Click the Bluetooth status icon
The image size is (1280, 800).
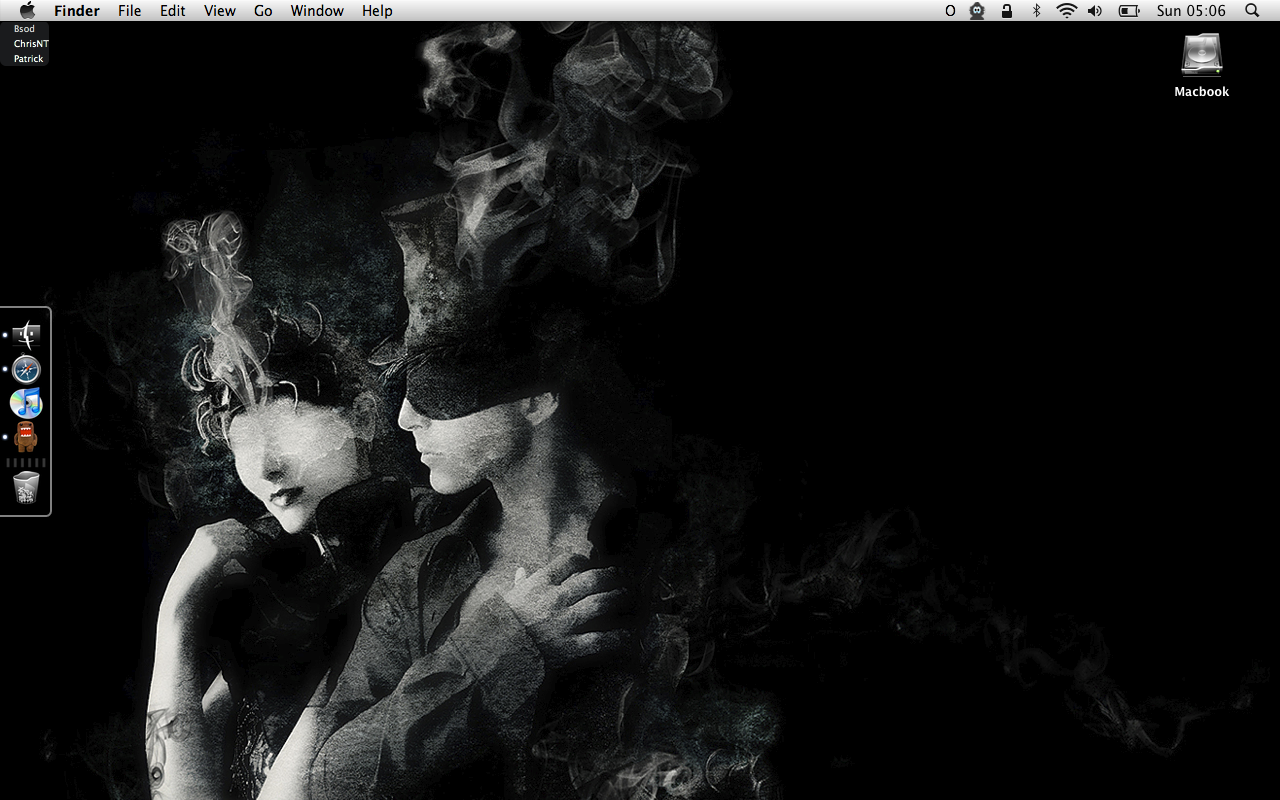pyautogui.click(x=1036, y=11)
